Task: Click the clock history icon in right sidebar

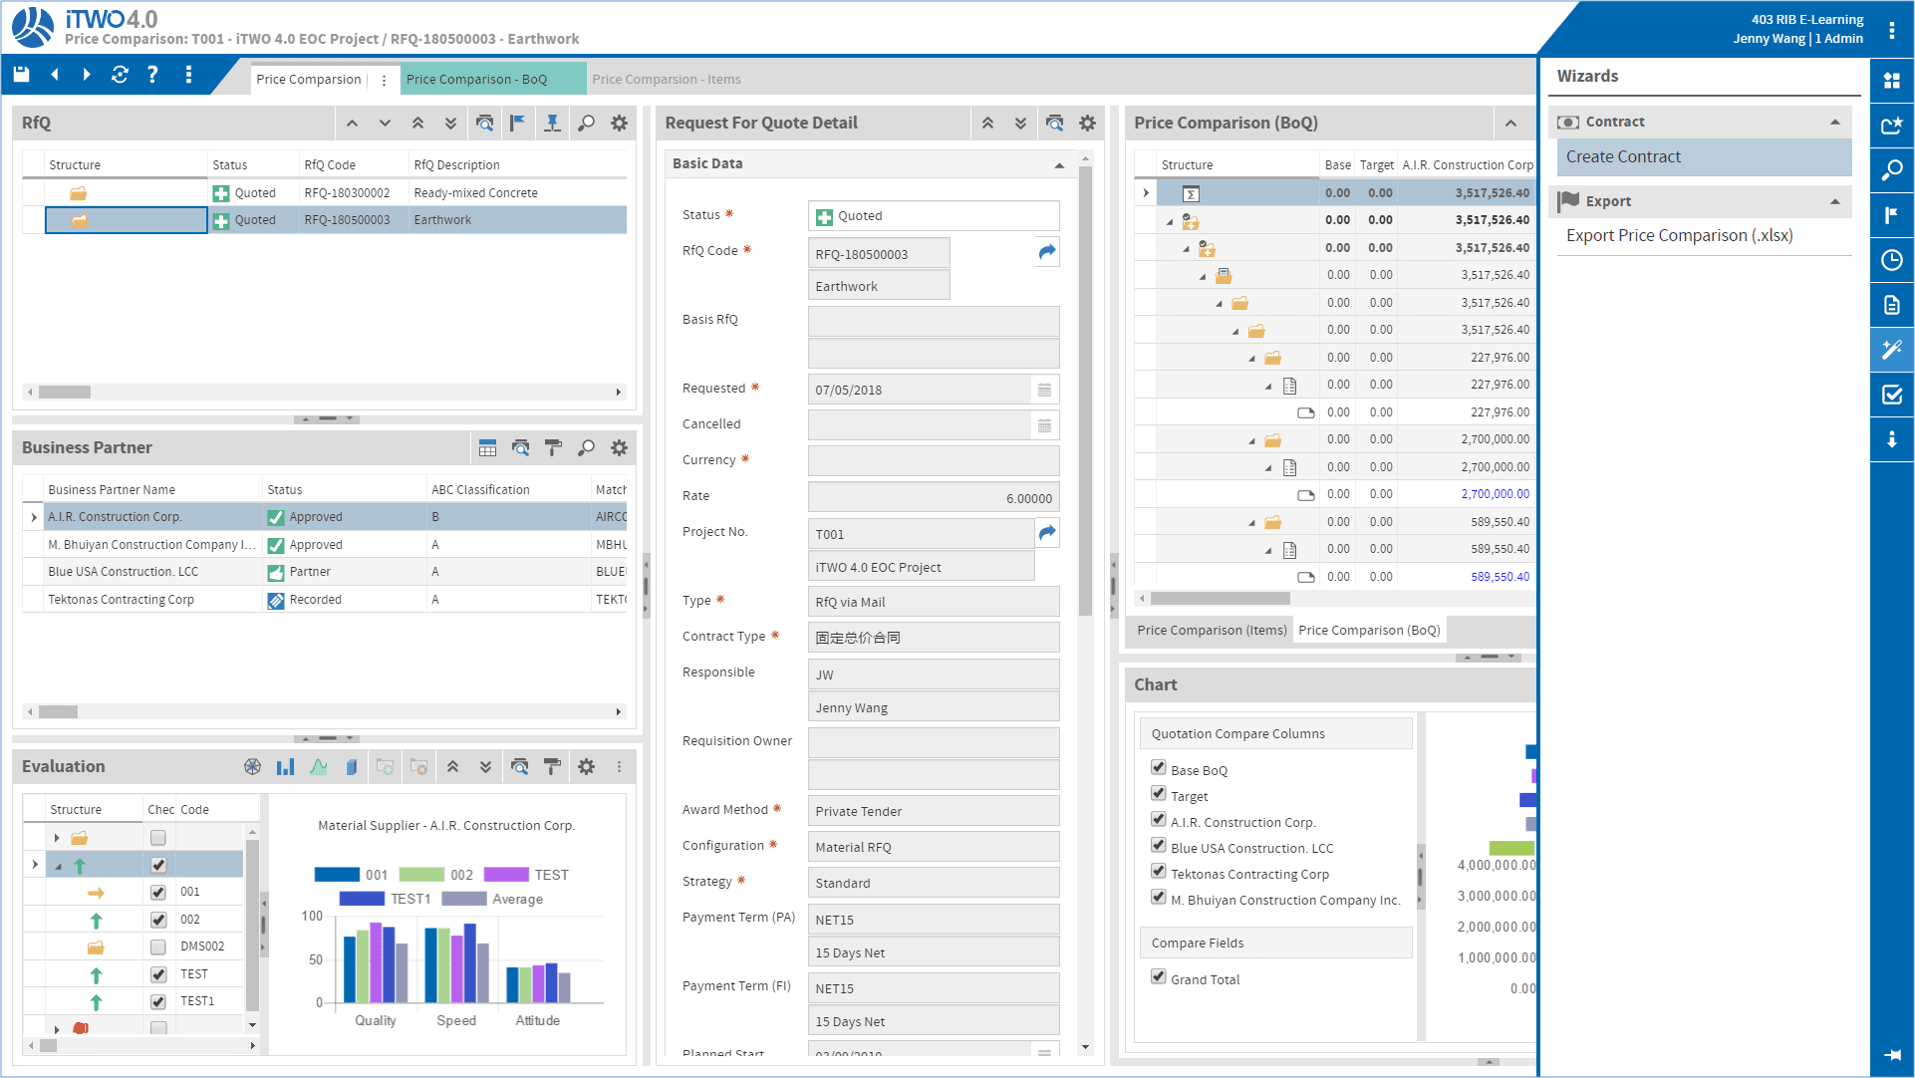Action: [1891, 260]
